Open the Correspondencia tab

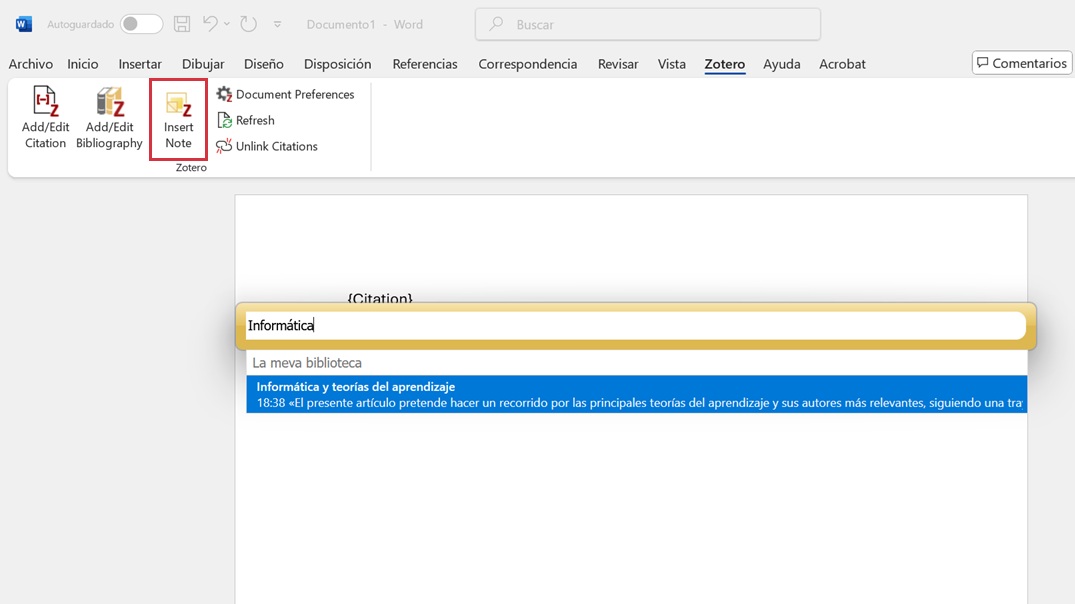point(527,64)
